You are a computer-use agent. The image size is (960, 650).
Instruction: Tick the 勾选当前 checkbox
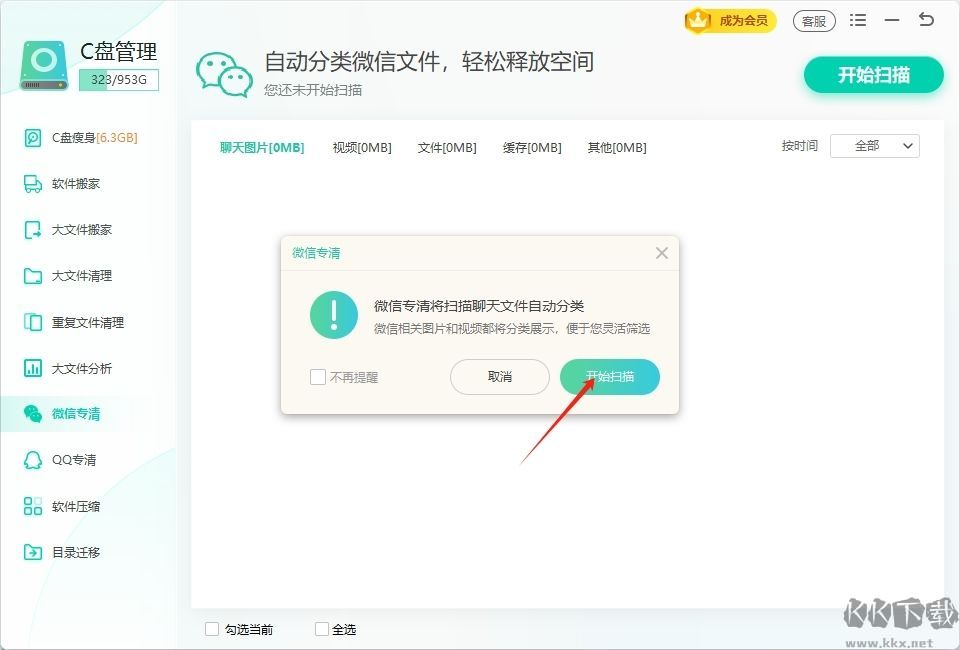click(x=212, y=629)
